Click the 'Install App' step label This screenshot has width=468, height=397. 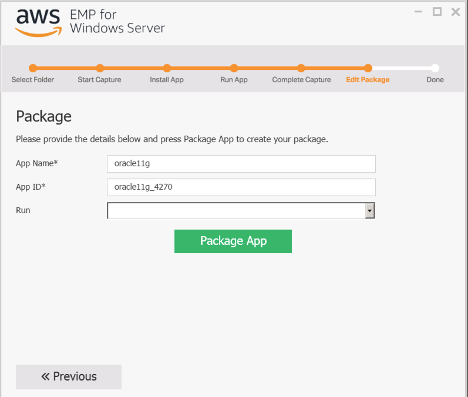coord(167,80)
